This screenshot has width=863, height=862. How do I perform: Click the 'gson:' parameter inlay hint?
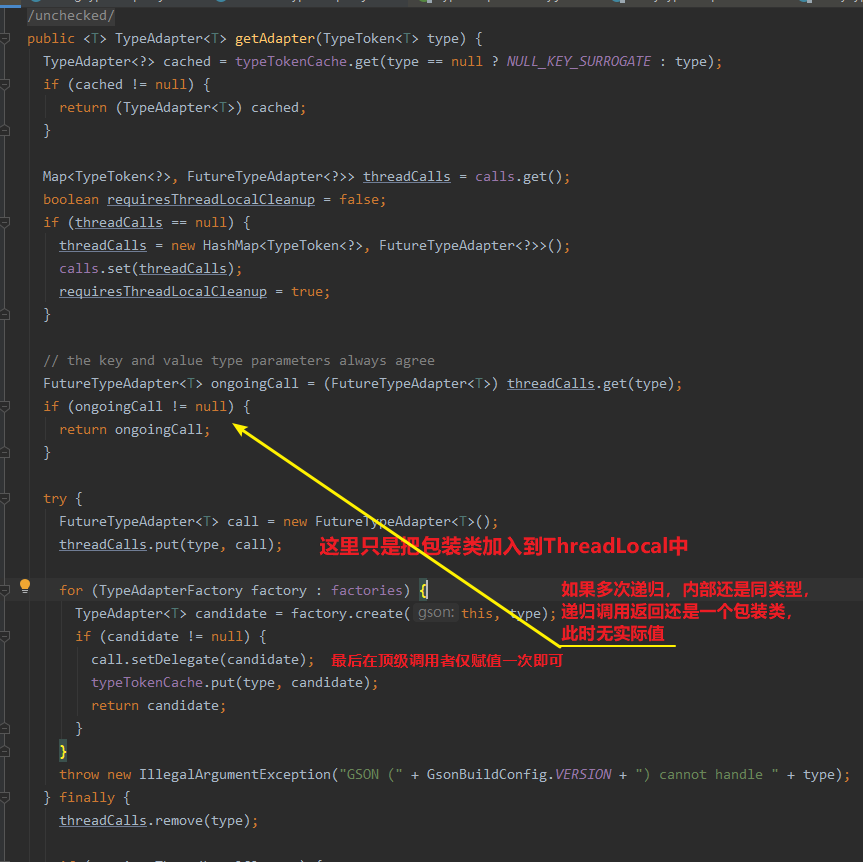pos(436,613)
